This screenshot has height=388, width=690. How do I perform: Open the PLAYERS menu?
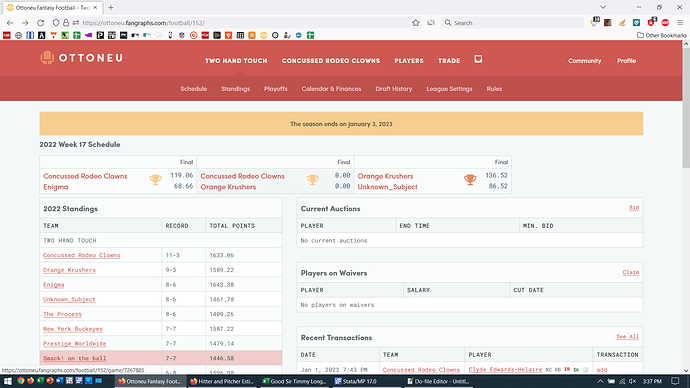tap(409, 61)
